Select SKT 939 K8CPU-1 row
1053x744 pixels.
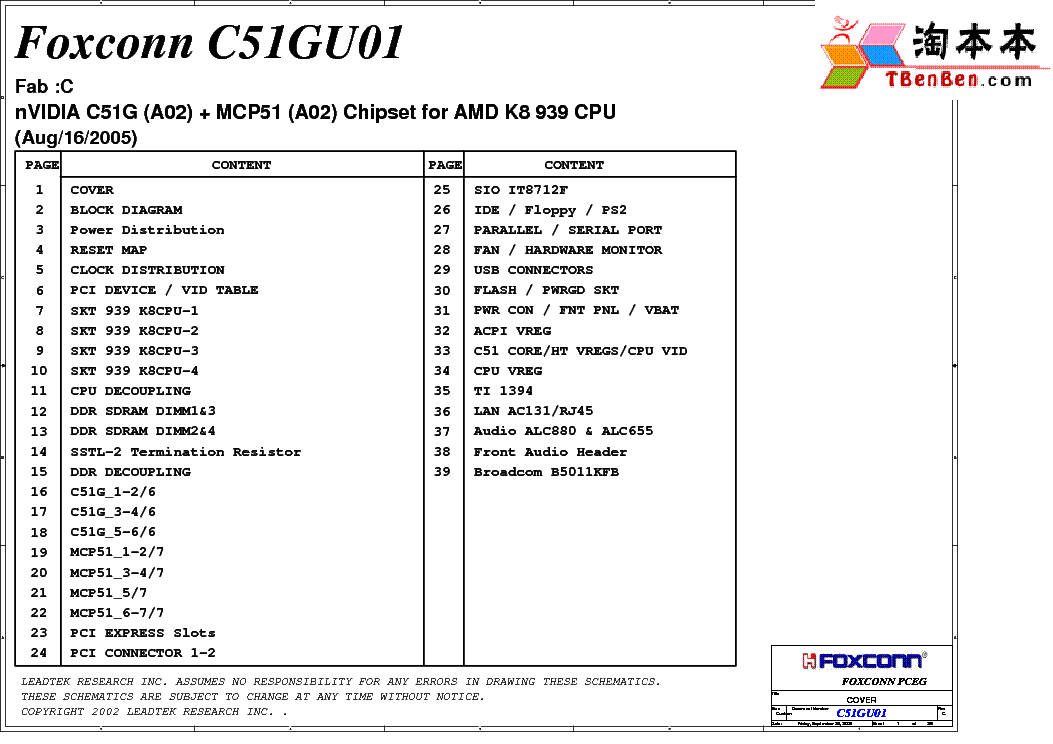134,311
